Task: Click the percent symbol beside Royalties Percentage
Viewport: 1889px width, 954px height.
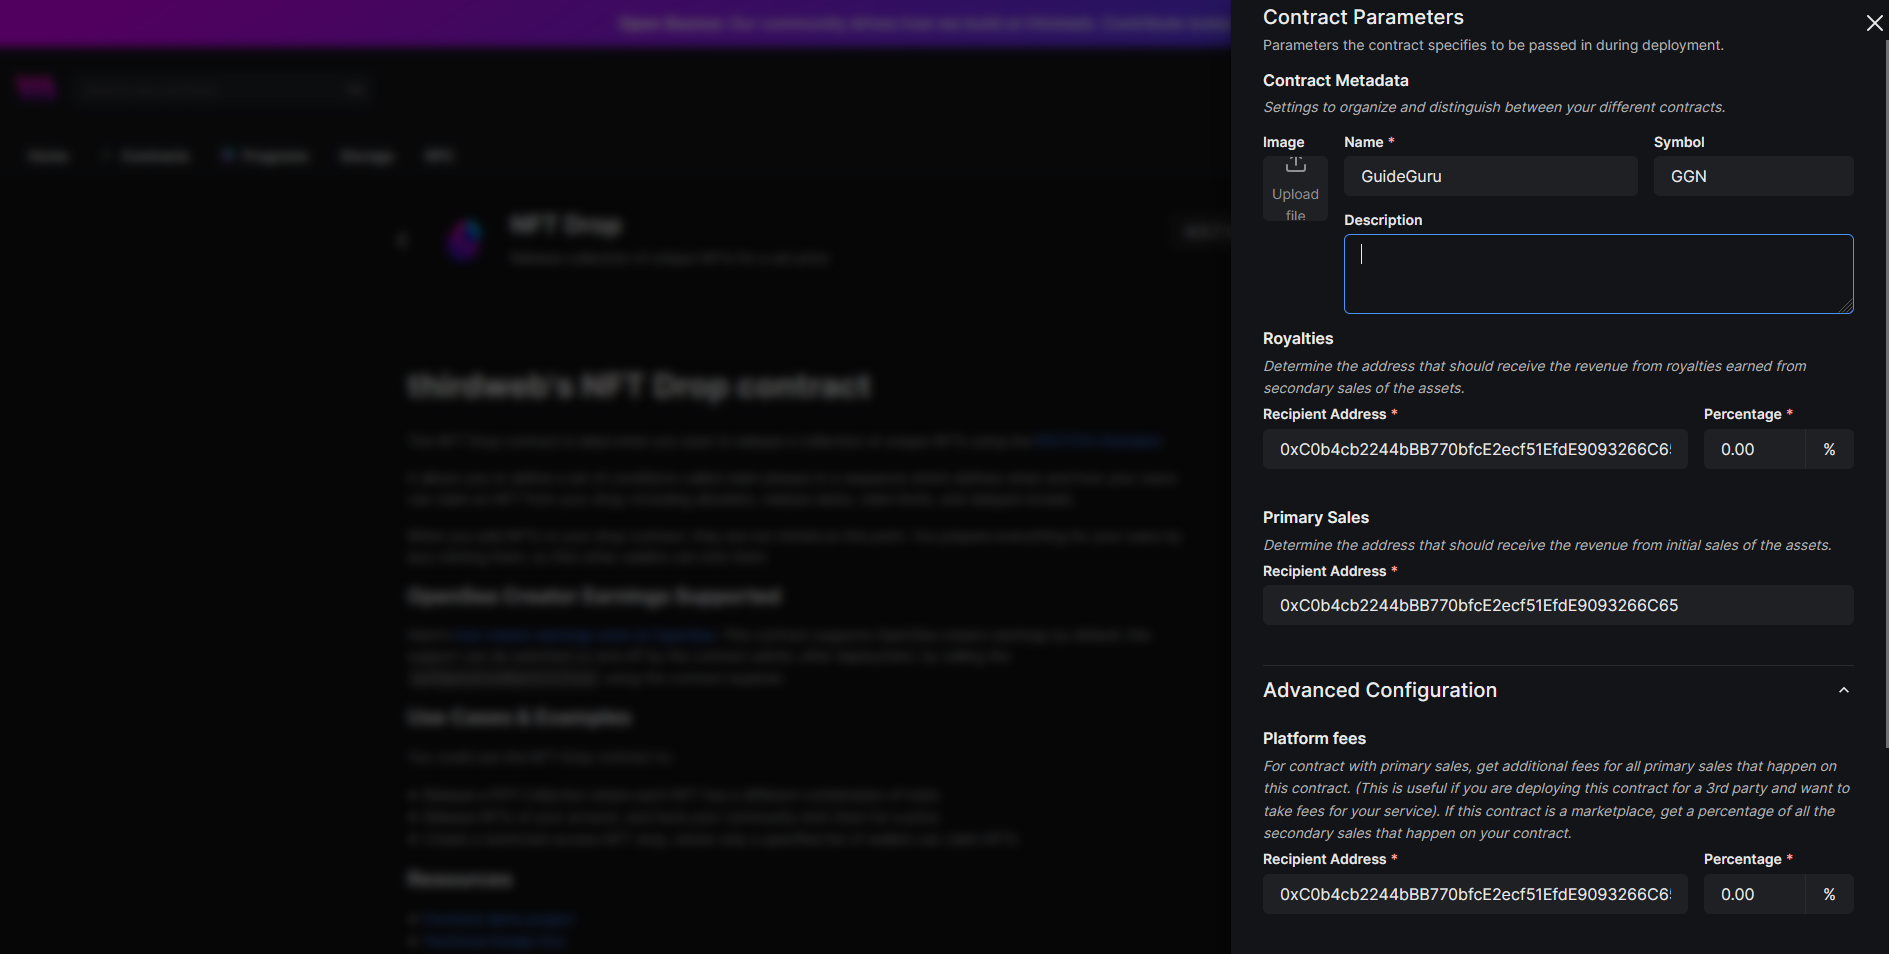Action: [x=1829, y=450]
